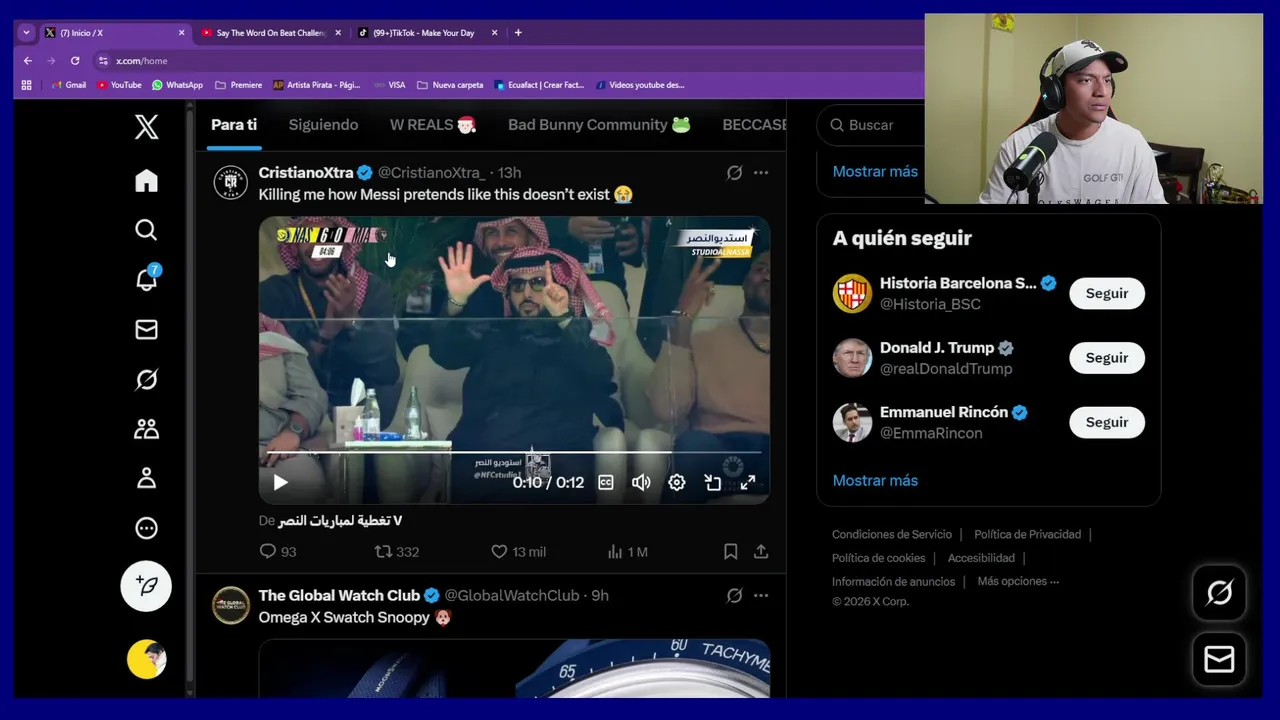The height and width of the screenshot is (720, 1280).
Task: Mute the video volume speaker
Action: pyautogui.click(x=641, y=483)
